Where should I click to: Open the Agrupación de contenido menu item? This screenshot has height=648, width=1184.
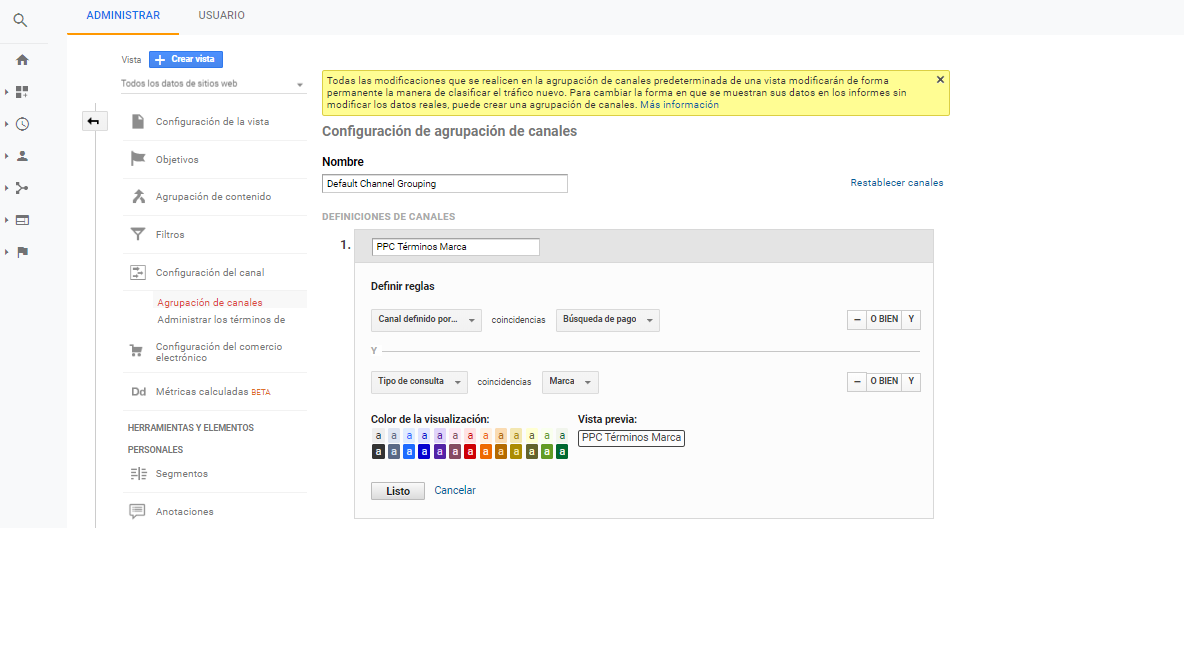point(213,196)
